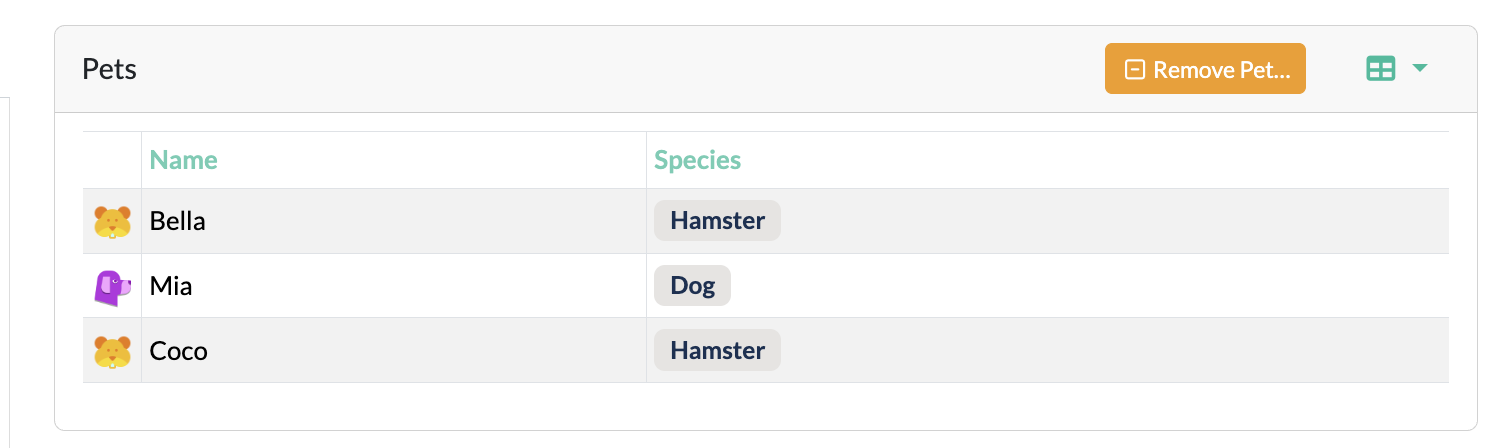This screenshot has width=1490, height=448.
Task: Open the view mode dropdown arrow
Action: coord(1419,68)
